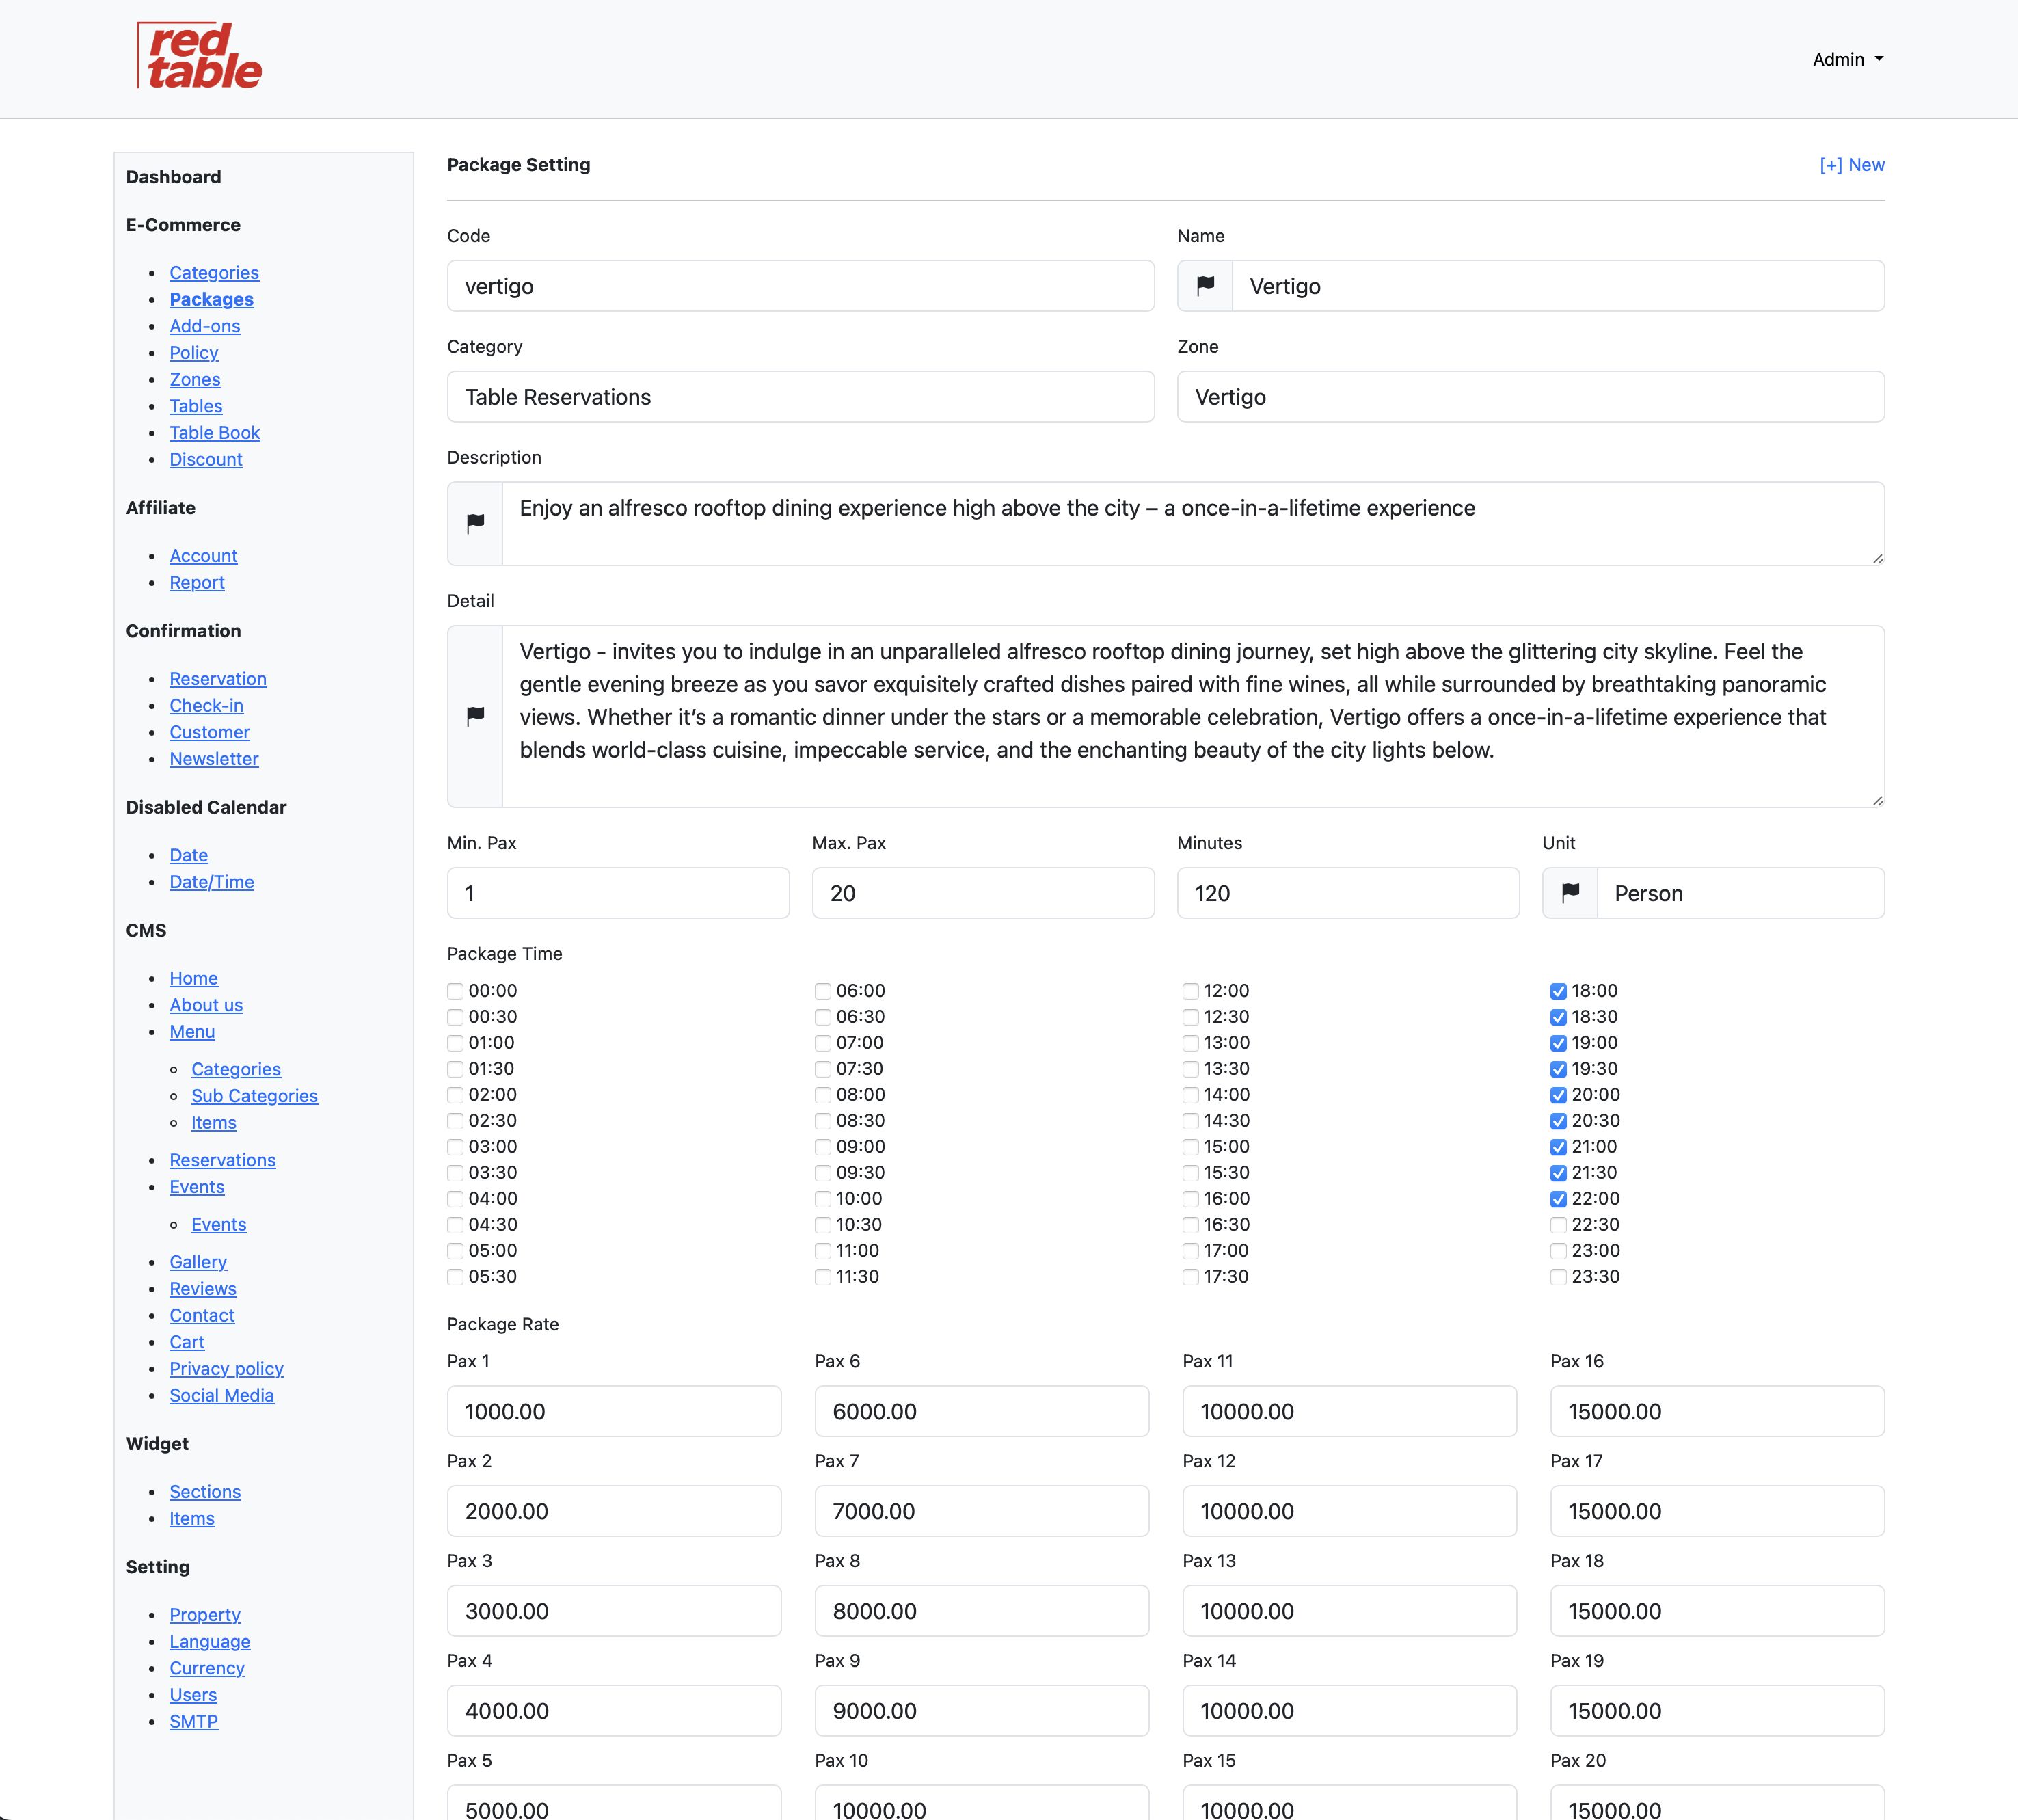Click the flag icon beside Detail textarea
This screenshot has width=2018, height=1820.
point(475,716)
